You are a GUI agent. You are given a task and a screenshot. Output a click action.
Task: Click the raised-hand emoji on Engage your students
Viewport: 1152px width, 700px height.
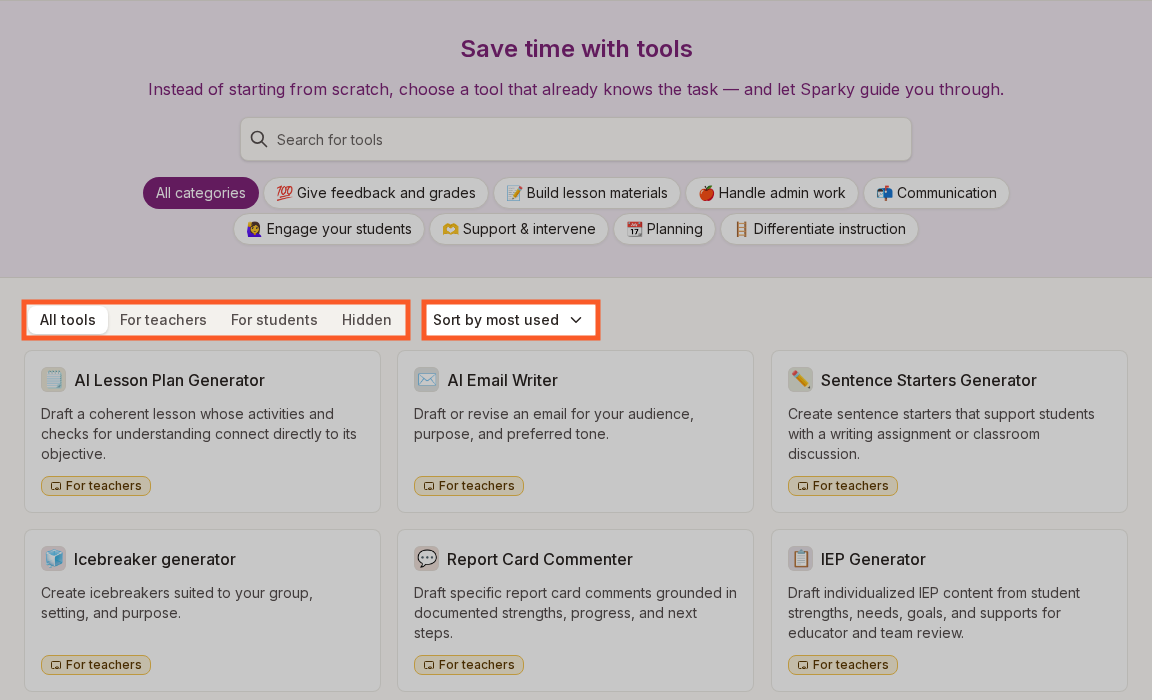pyautogui.click(x=254, y=229)
